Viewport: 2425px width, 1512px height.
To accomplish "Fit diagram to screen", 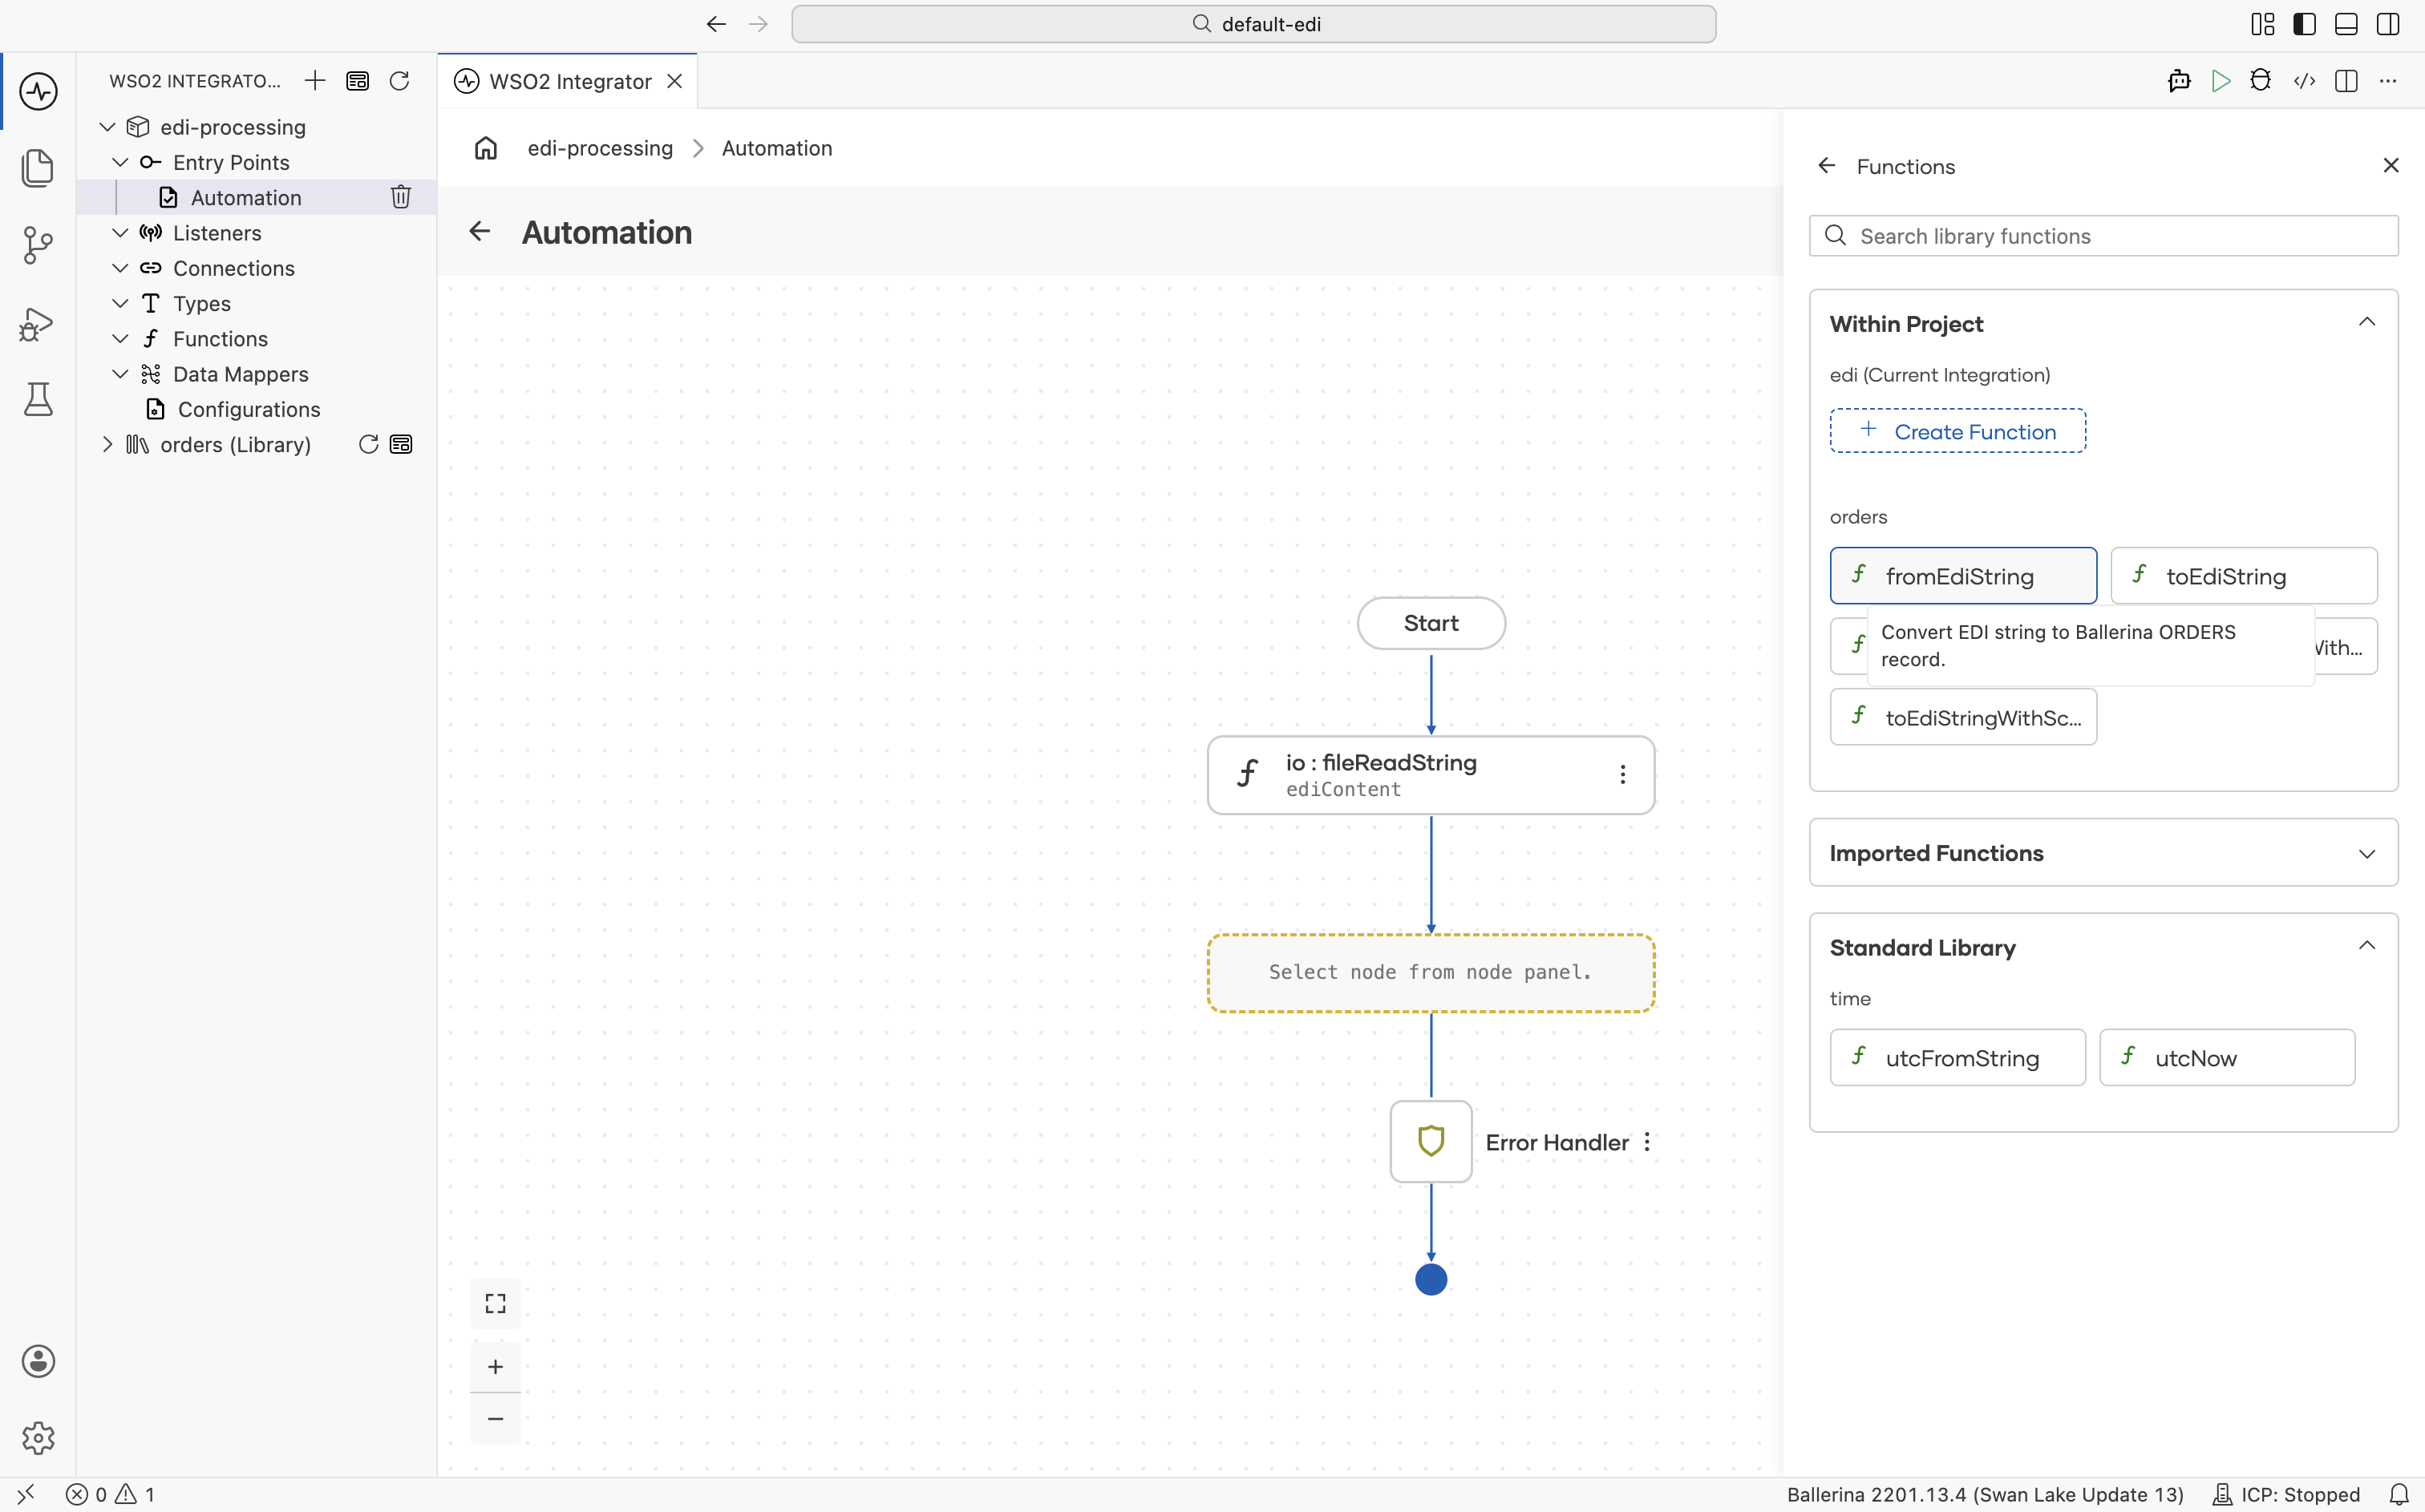I will click(x=496, y=1303).
